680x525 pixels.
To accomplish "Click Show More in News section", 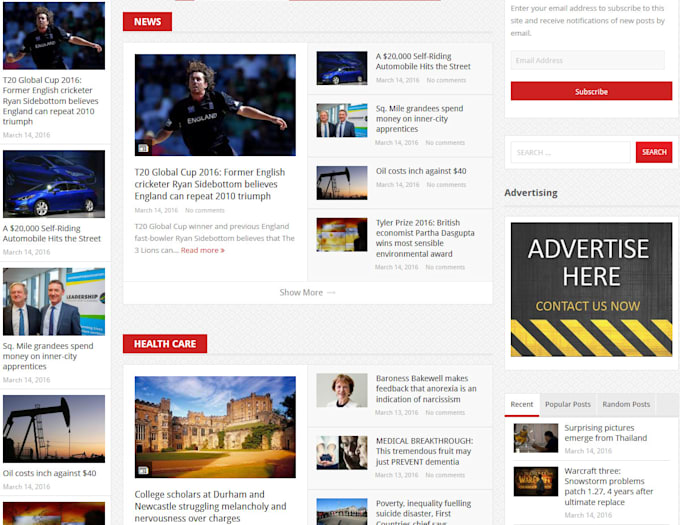I will [x=307, y=293].
